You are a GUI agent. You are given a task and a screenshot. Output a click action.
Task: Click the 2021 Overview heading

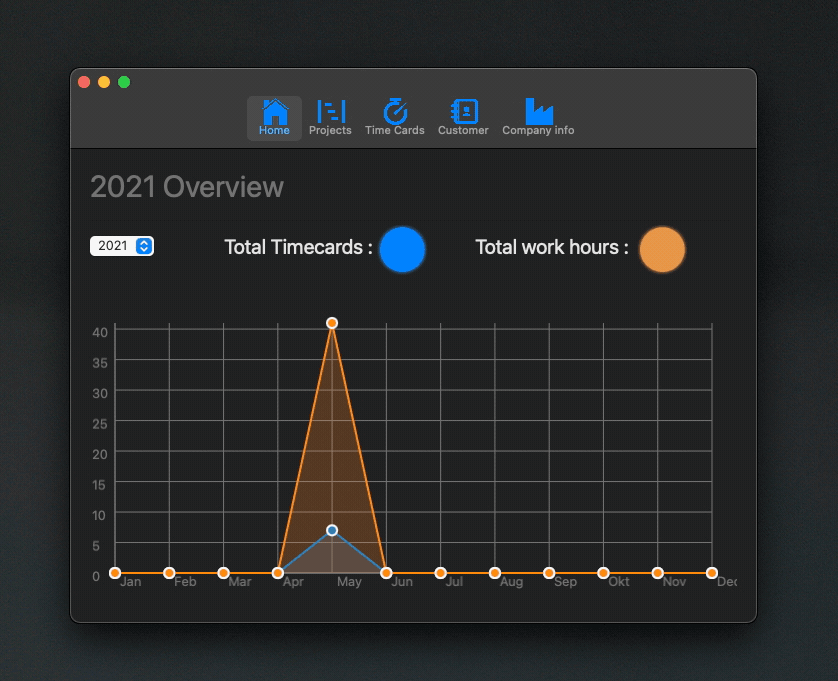pyautogui.click(x=187, y=187)
